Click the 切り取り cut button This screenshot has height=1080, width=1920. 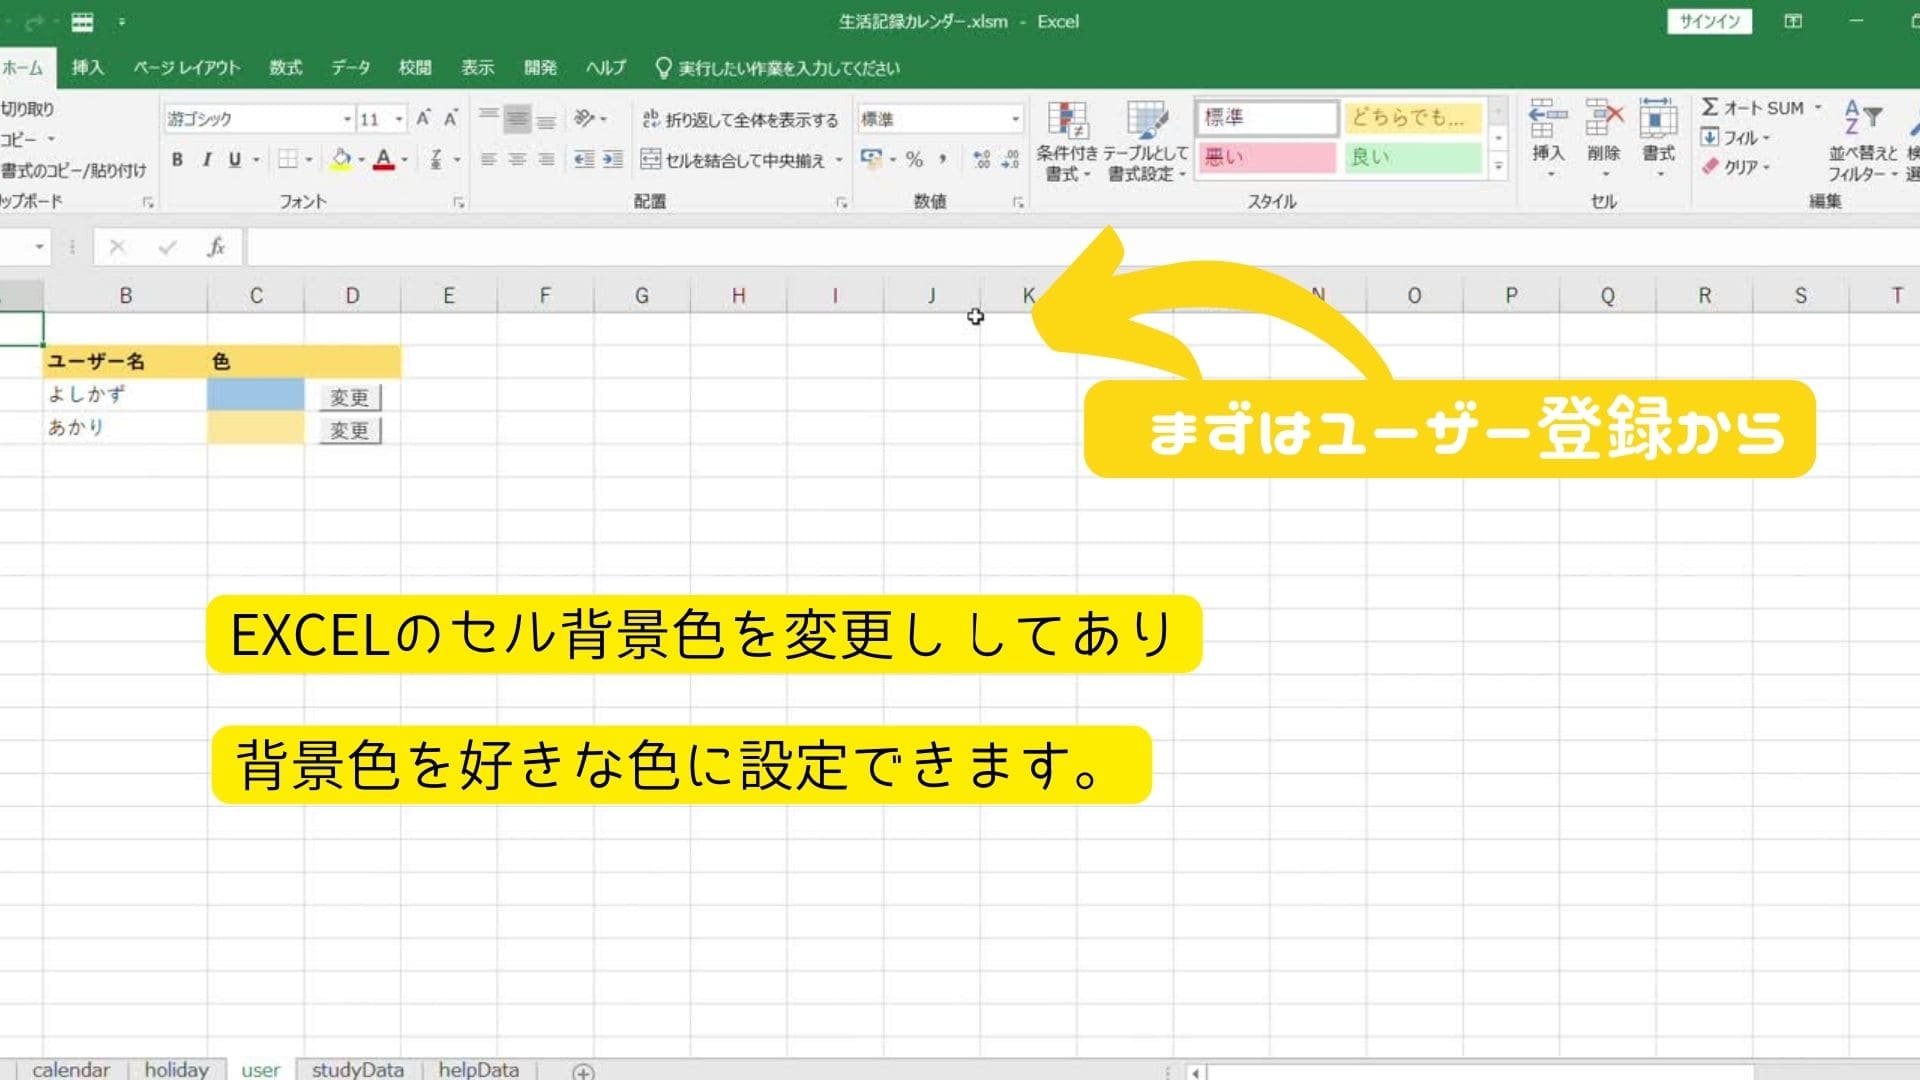(27, 108)
